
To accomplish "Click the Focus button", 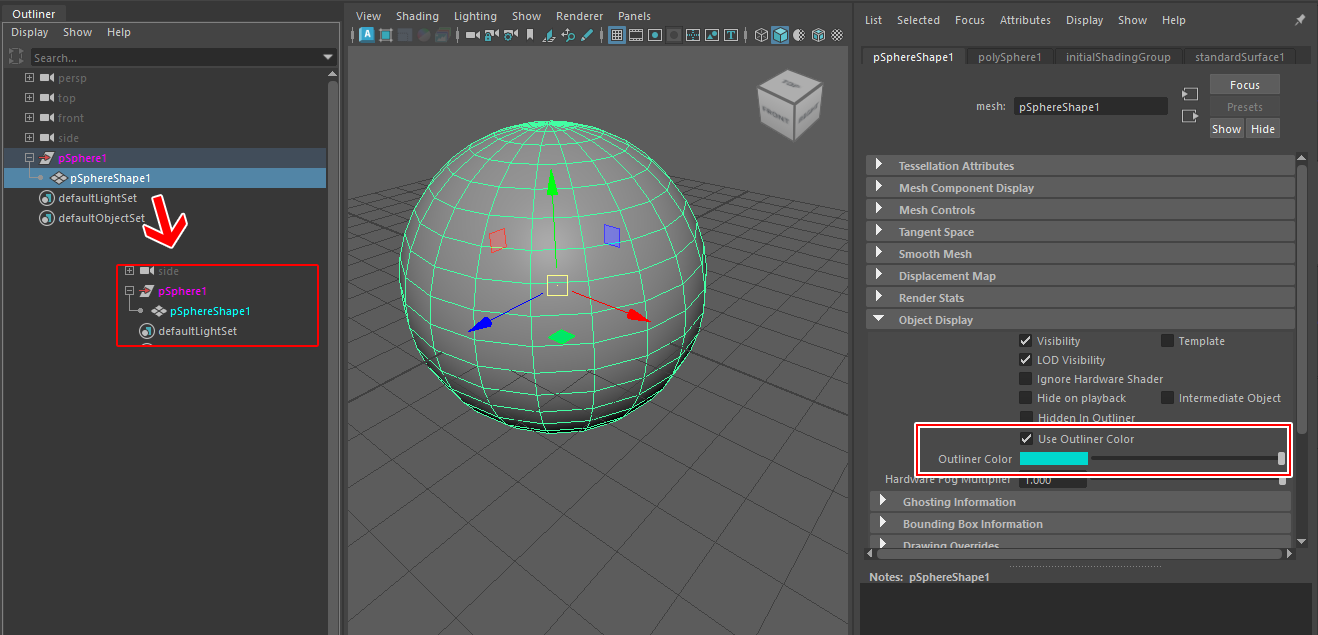I will coord(1244,85).
